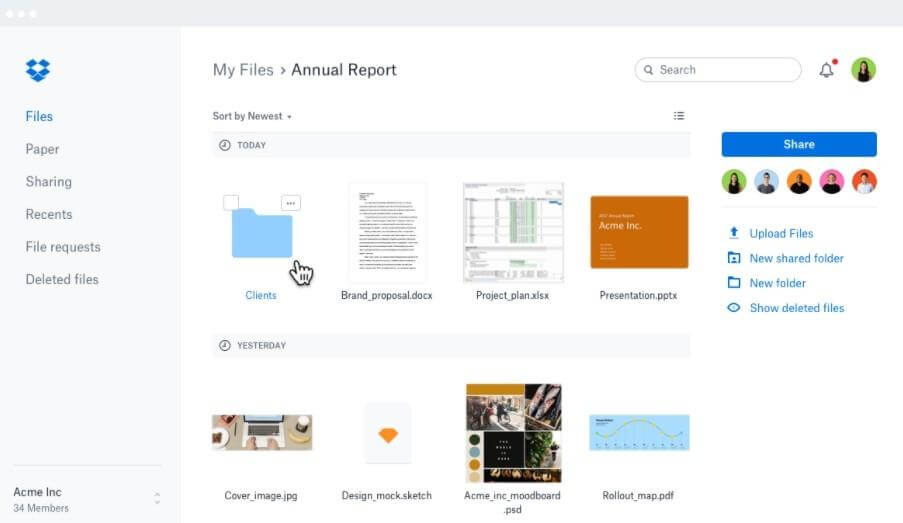
Task: Click the Presentation.pptx file name
Action: [638, 295]
